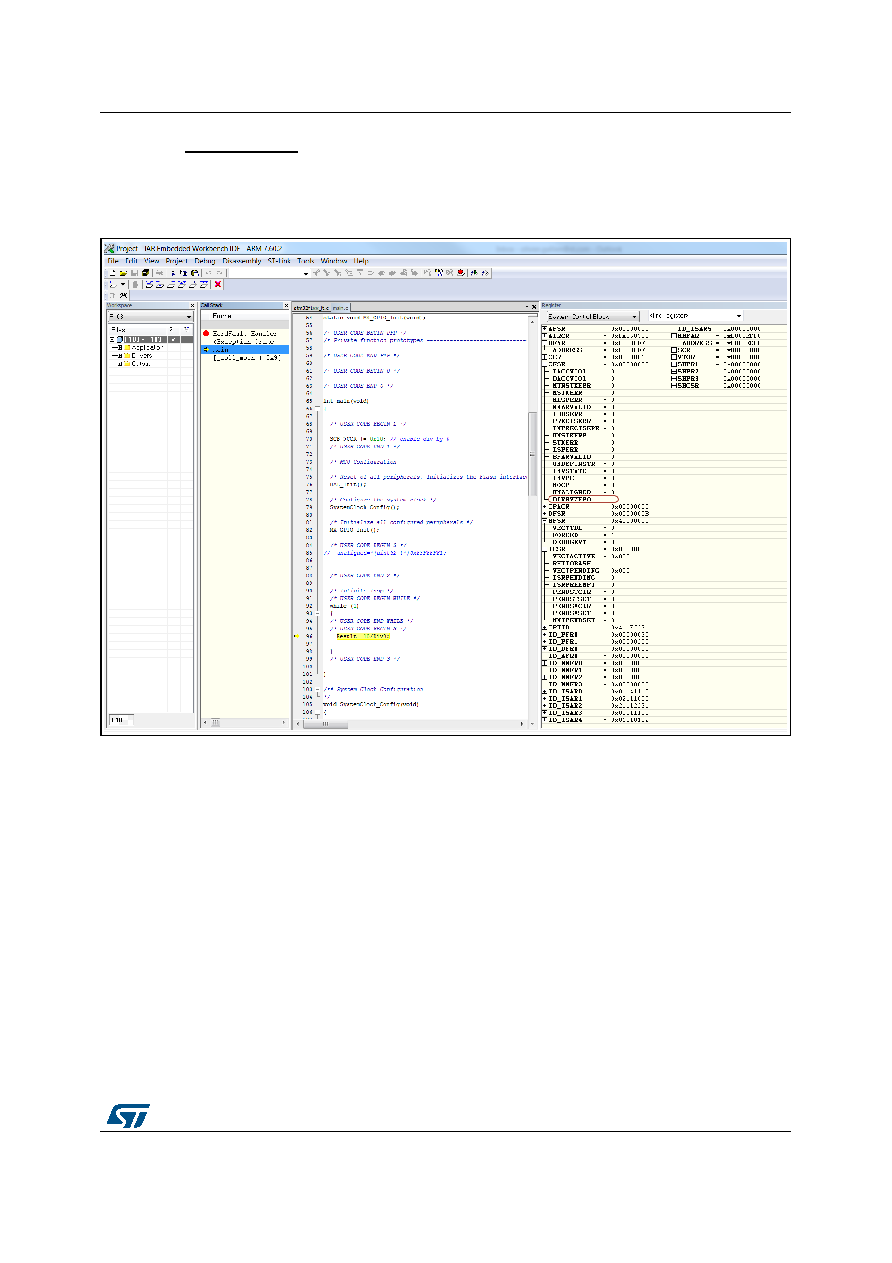The image size is (892, 1263).
Task: Open the Project menu
Action: [x=176, y=260]
